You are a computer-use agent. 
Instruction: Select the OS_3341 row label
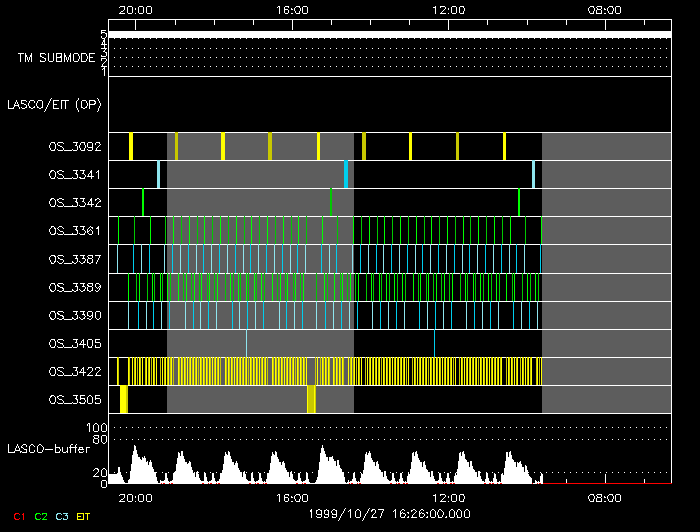pos(74,174)
